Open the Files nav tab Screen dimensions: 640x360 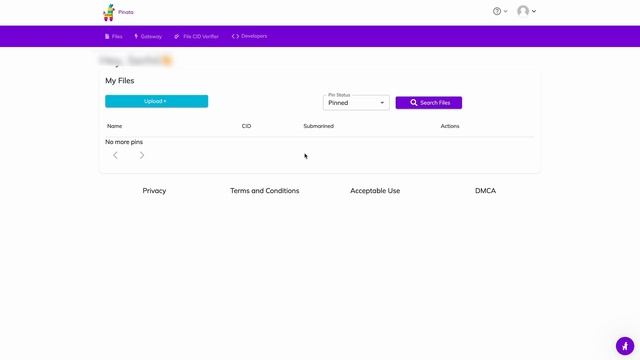113,36
